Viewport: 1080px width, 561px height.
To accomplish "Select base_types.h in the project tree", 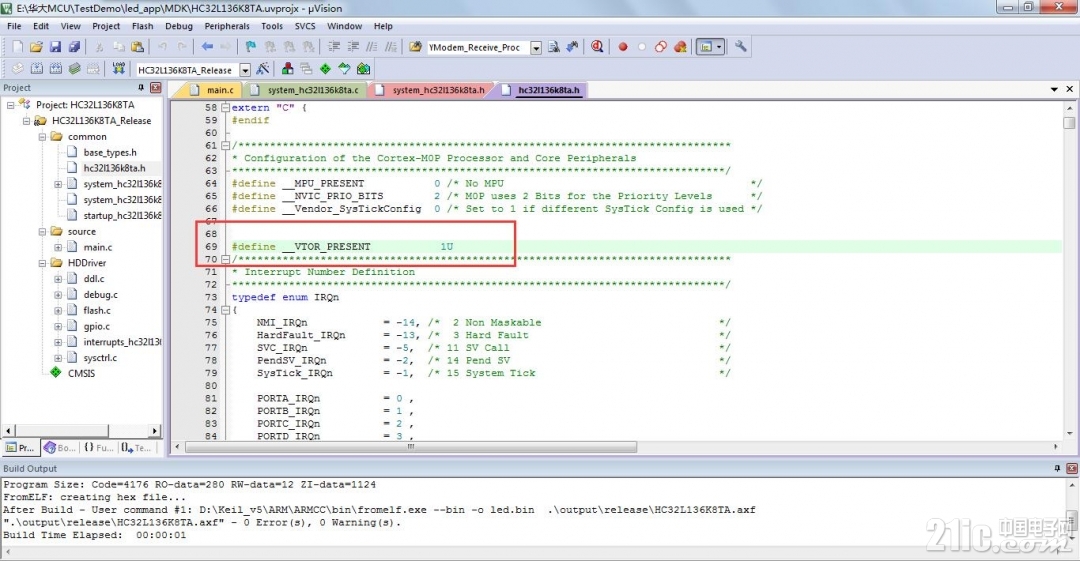I will tap(110, 152).
